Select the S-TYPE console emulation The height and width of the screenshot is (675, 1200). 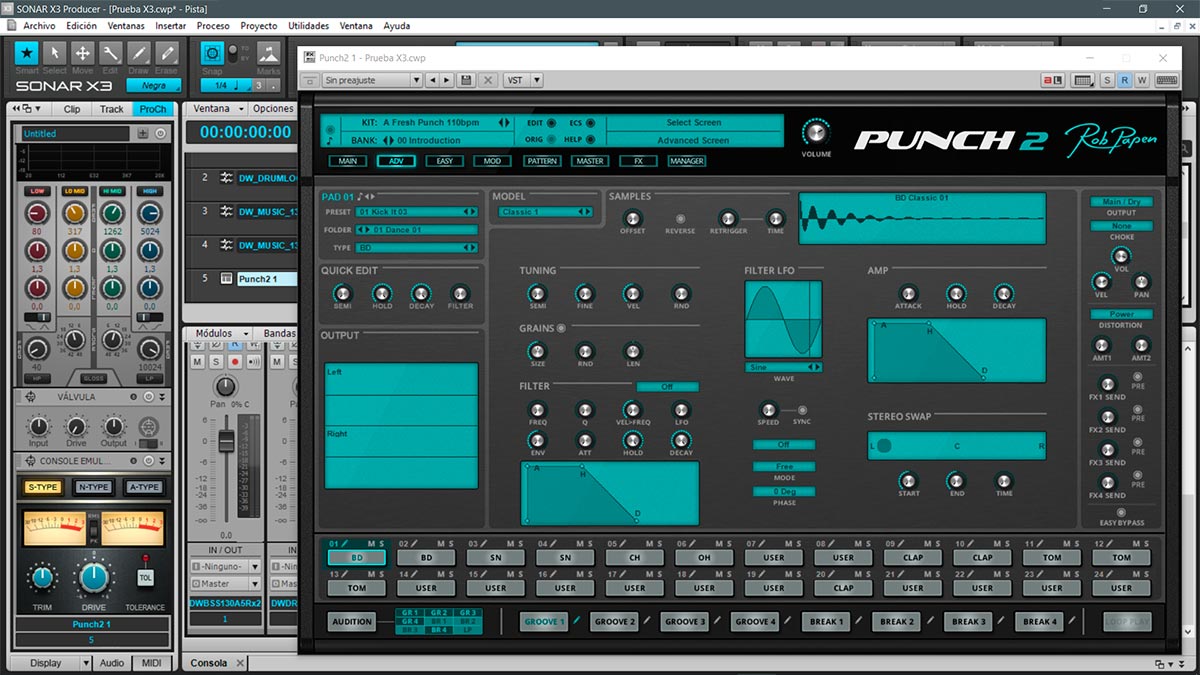43,487
